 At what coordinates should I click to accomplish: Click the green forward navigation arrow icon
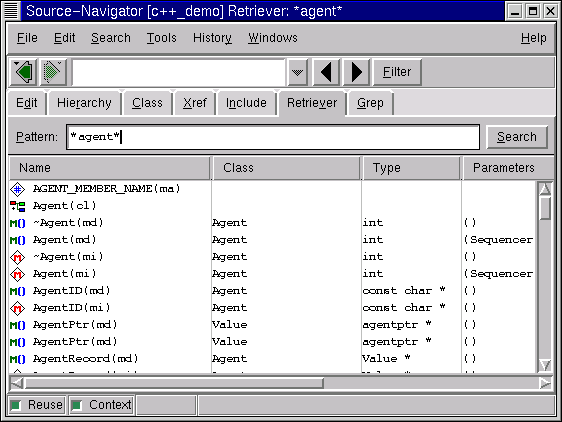coord(53,72)
